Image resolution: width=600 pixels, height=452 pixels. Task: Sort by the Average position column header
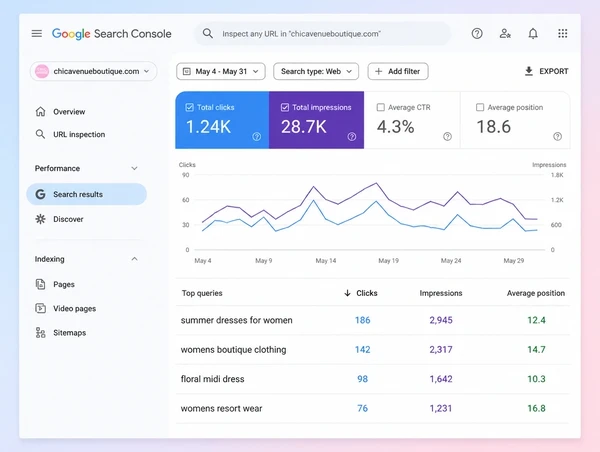point(536,293)
